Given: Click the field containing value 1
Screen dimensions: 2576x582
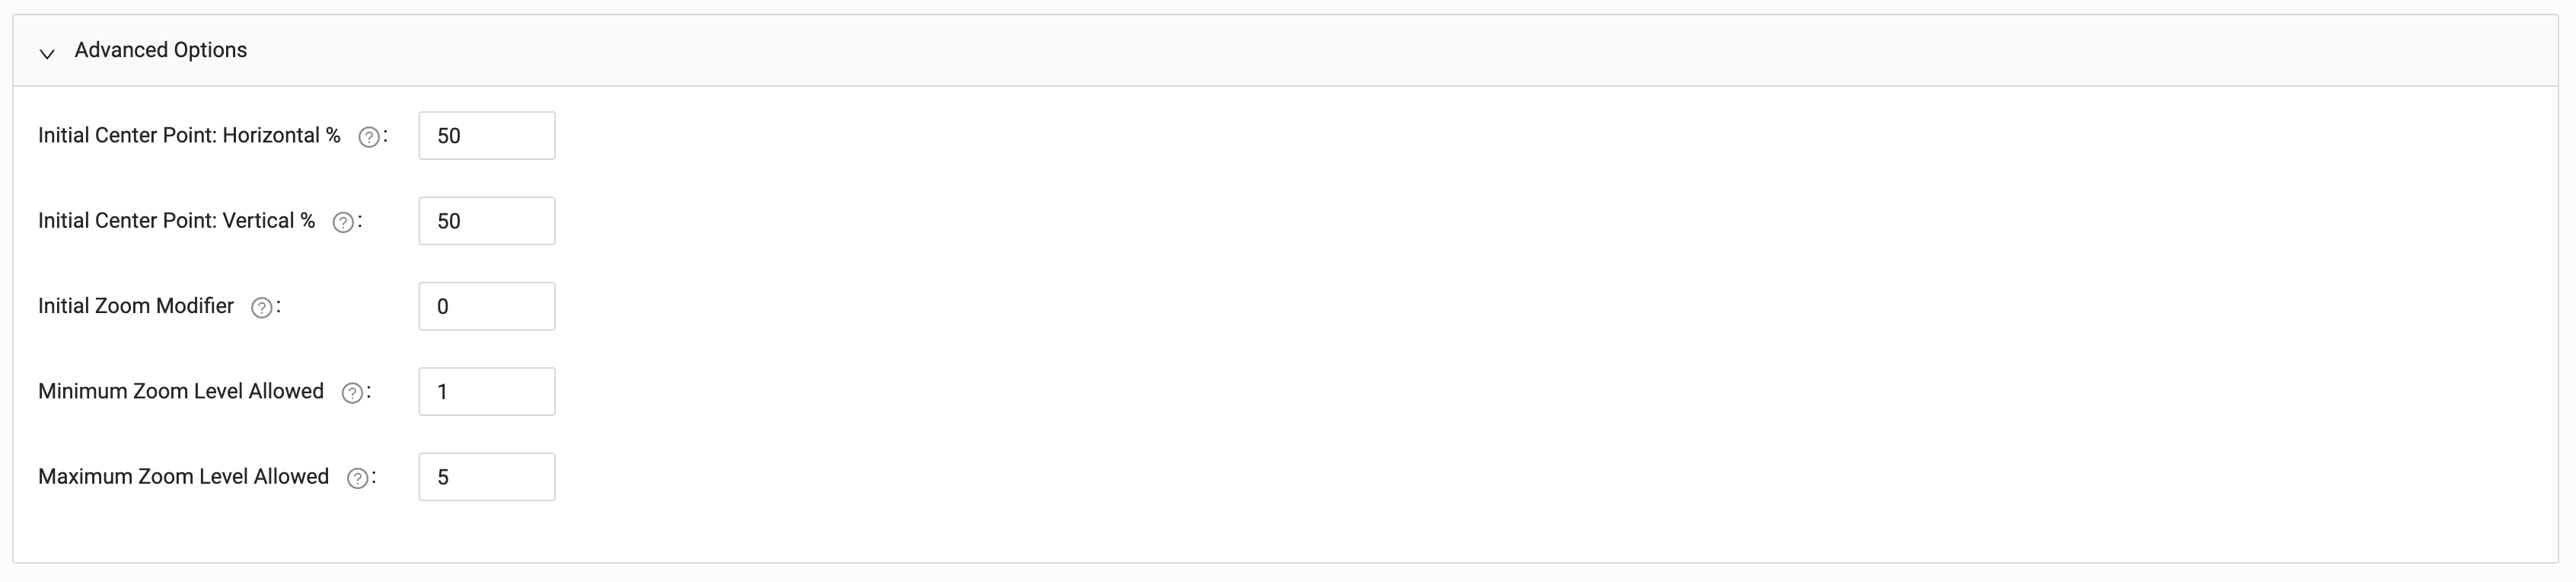Looking at the screenshot, I should (486, 391).
